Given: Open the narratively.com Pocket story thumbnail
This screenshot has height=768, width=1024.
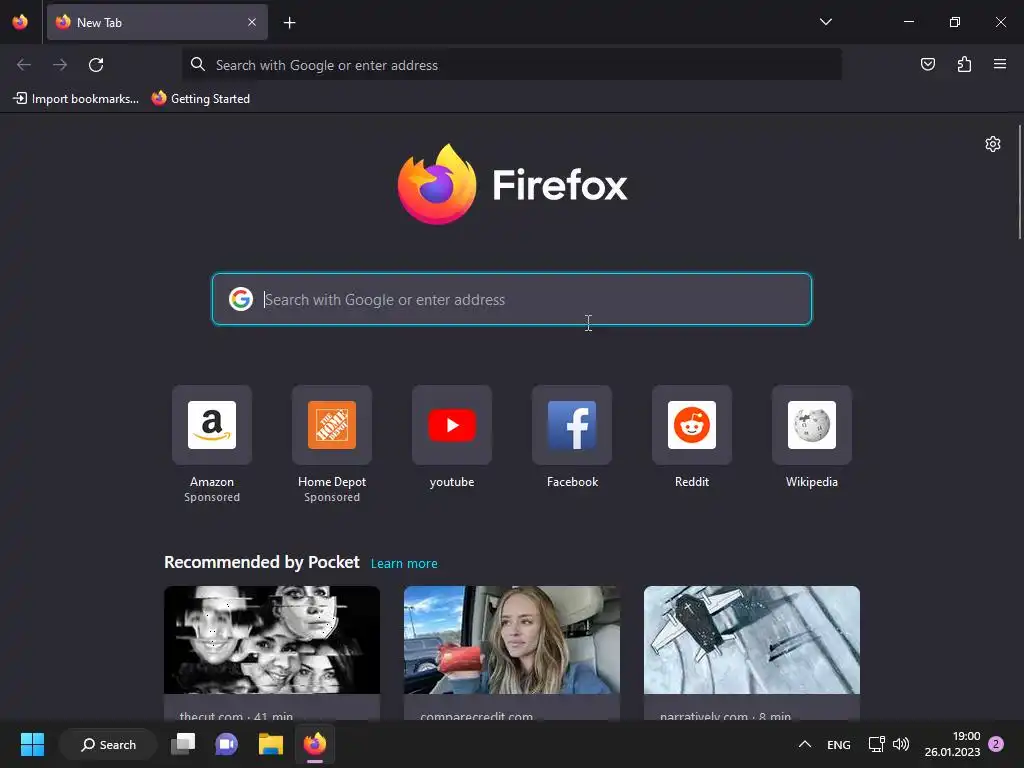Looking at the screenshot, I should pyautogui.click(x=752, y=640).
